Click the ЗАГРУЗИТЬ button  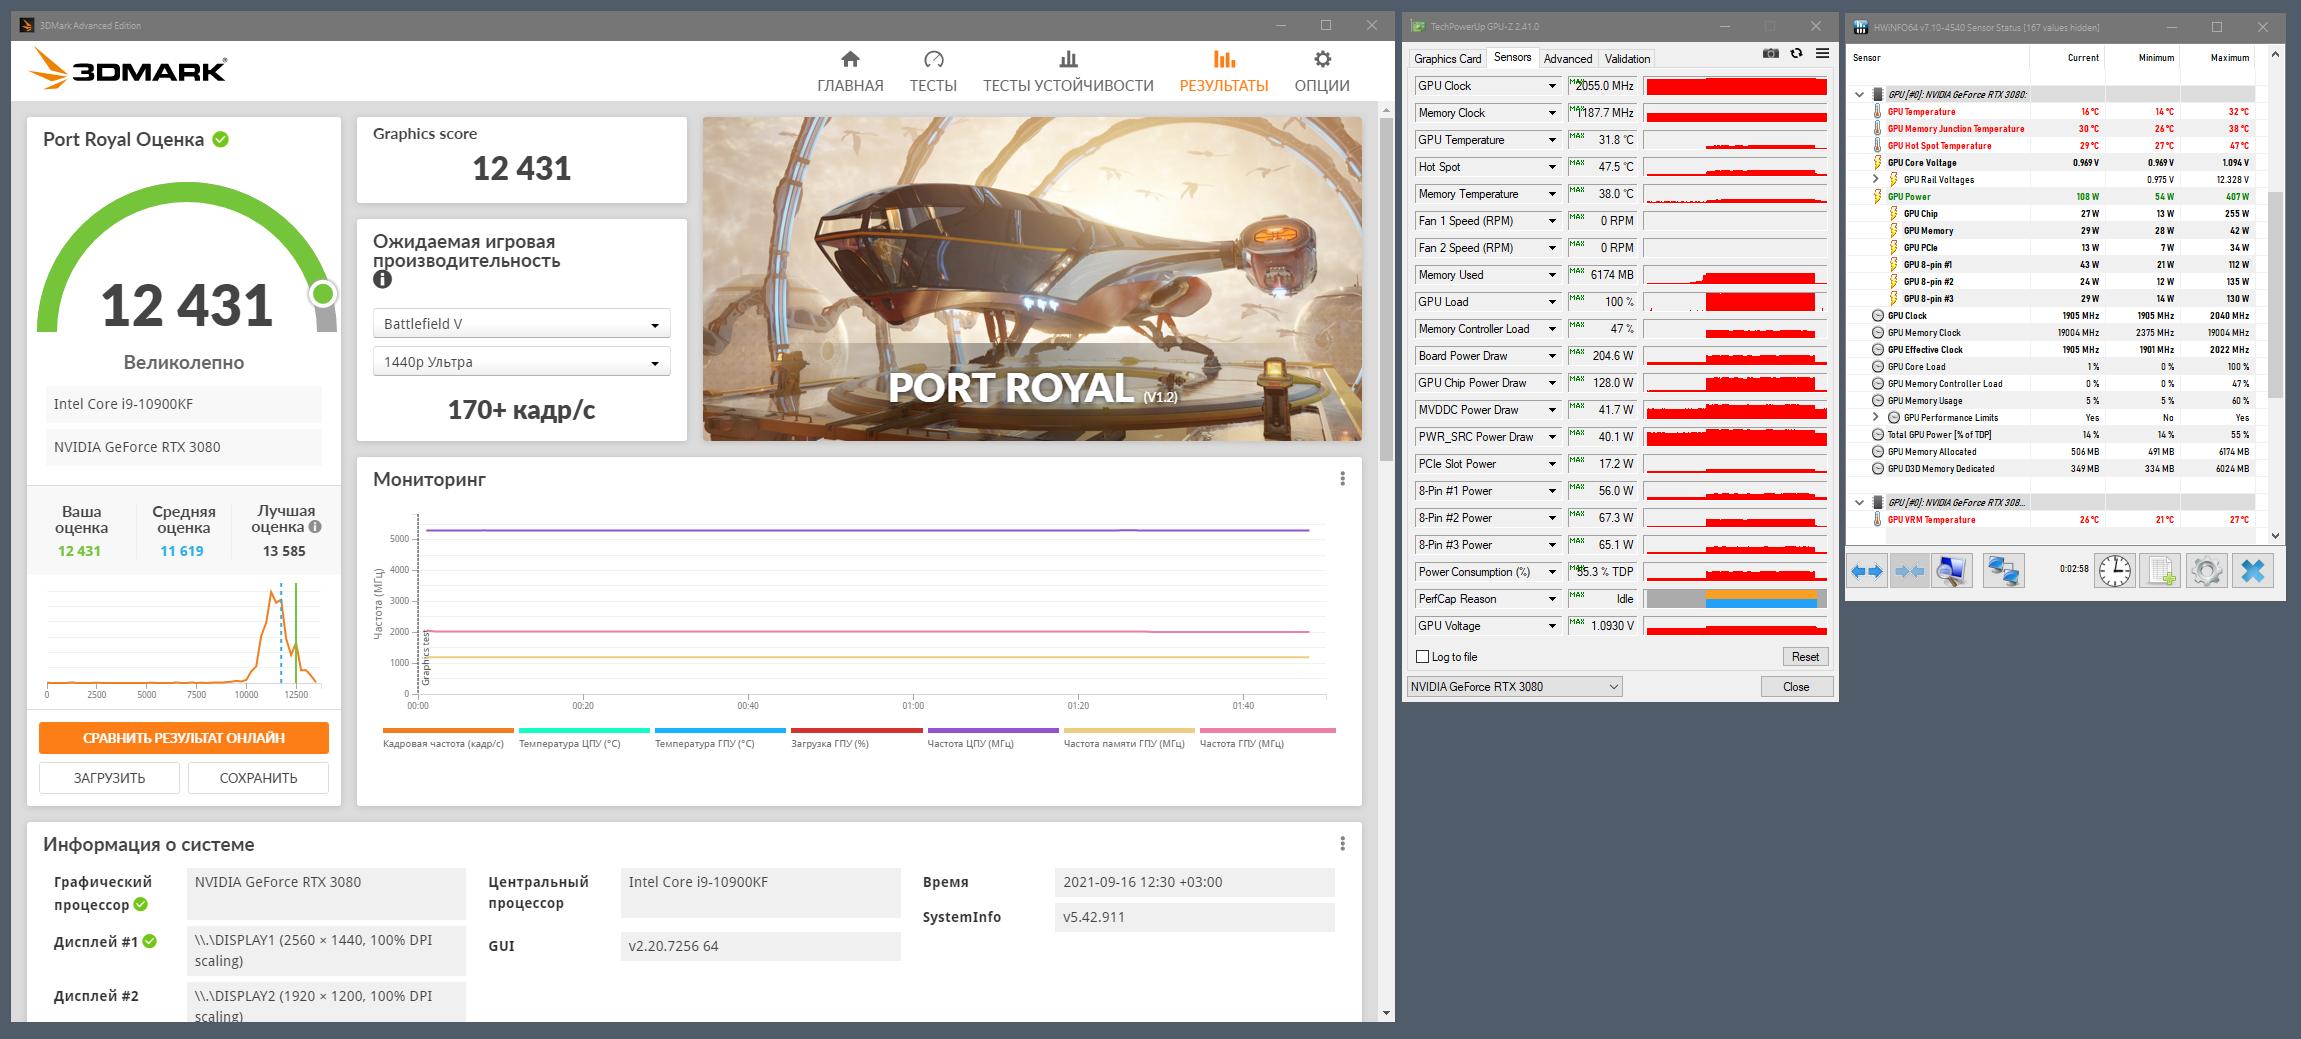pyautogui.click(x=109, y=778)
